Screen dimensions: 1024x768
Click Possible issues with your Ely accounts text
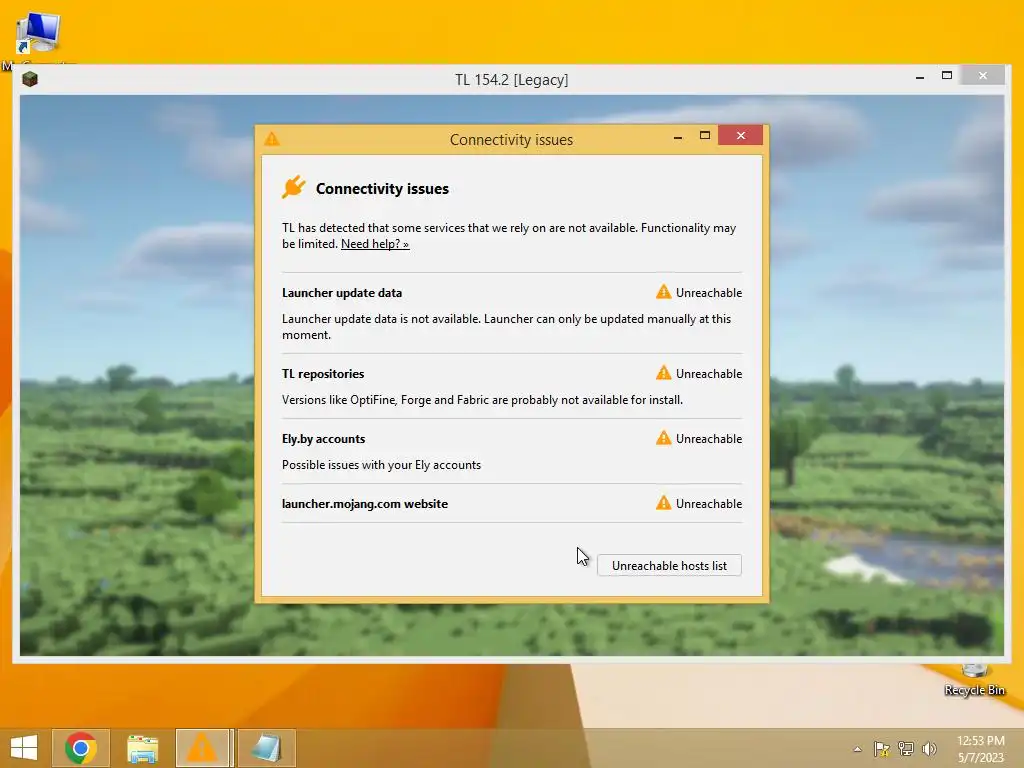[x=381, y=465]
